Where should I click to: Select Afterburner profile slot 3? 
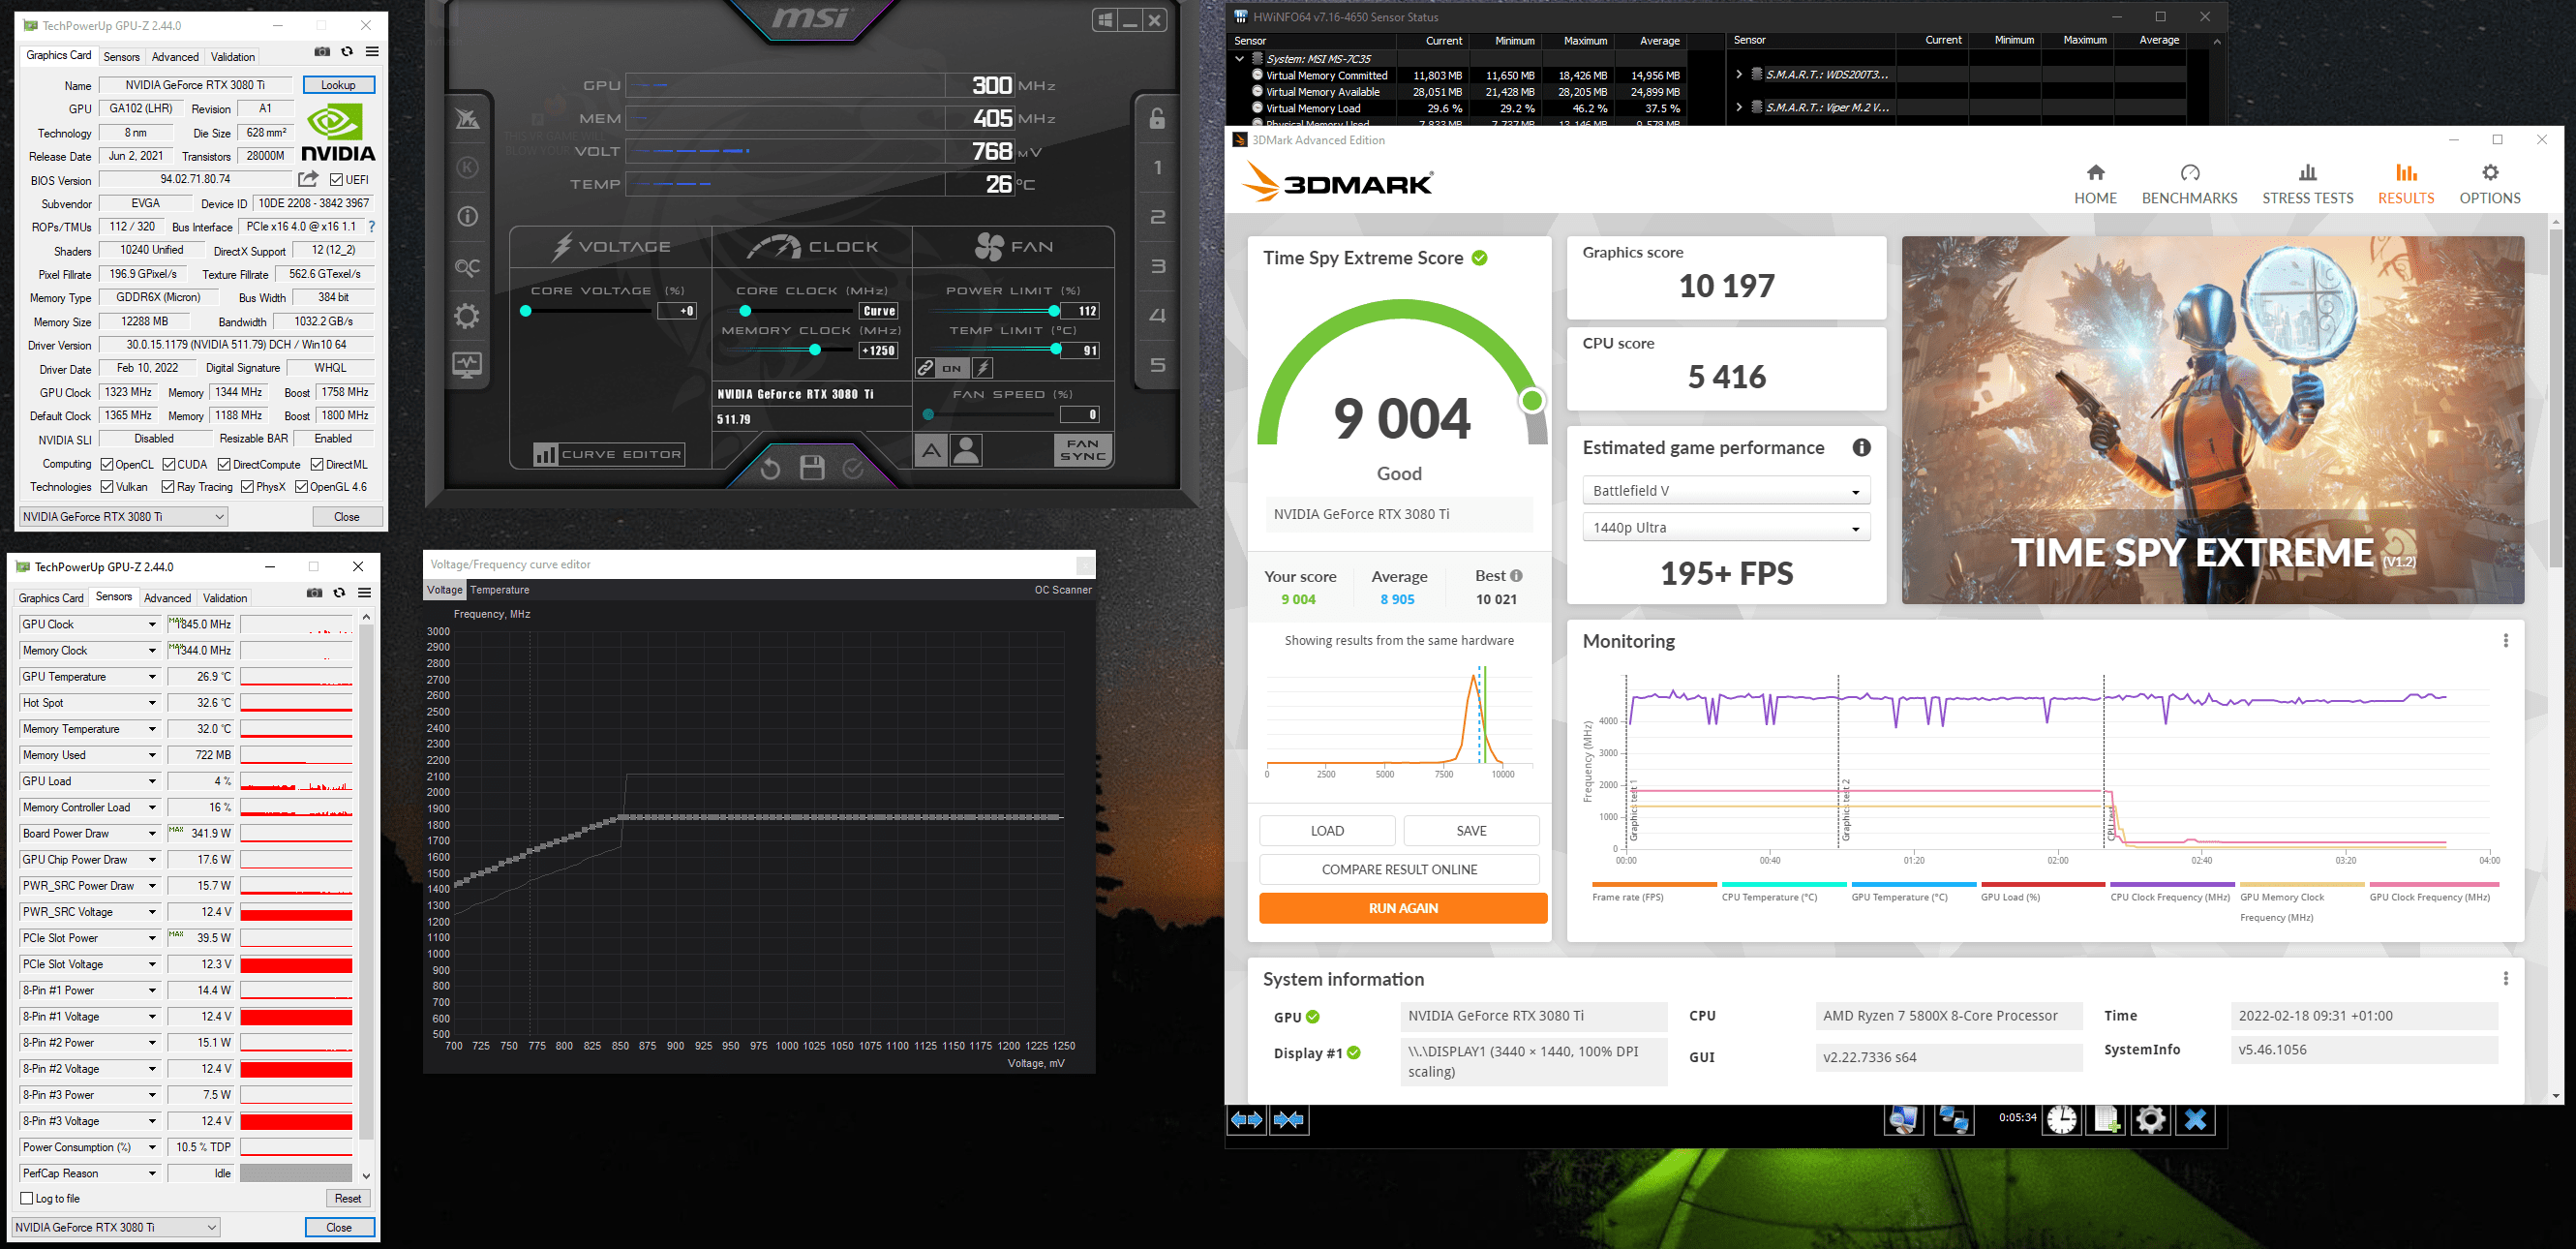1157,266
